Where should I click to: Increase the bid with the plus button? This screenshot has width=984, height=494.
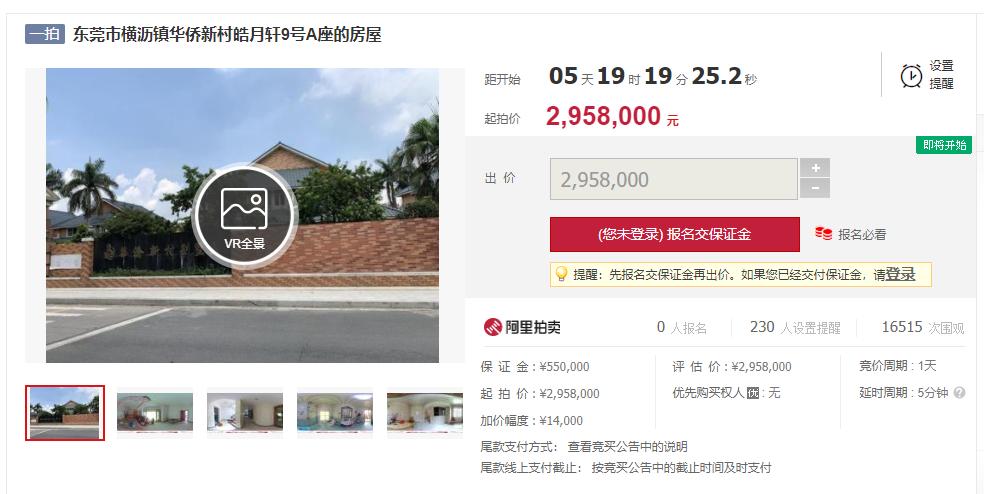[x=815, y=168]
